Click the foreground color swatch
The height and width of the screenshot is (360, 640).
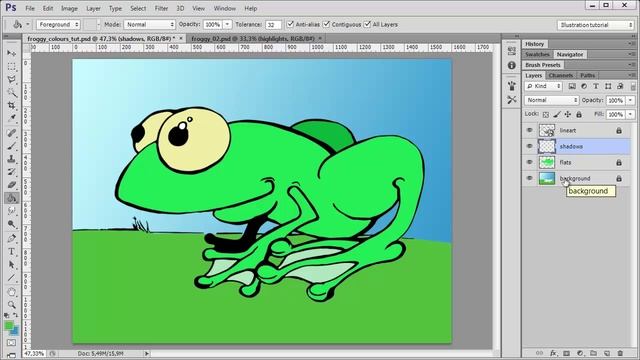(9, 326)
